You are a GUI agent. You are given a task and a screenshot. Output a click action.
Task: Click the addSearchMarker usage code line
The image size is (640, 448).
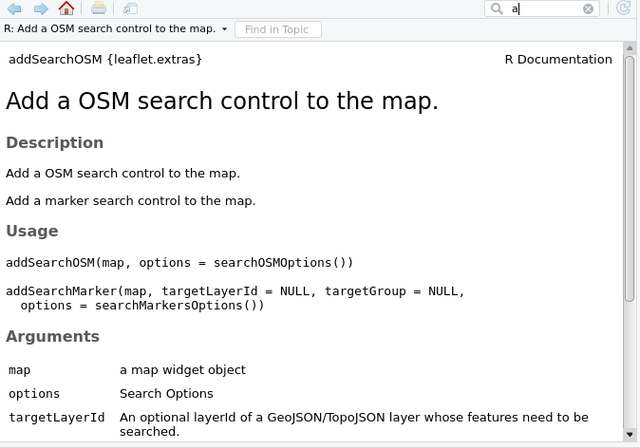click(x=236, y=291)
